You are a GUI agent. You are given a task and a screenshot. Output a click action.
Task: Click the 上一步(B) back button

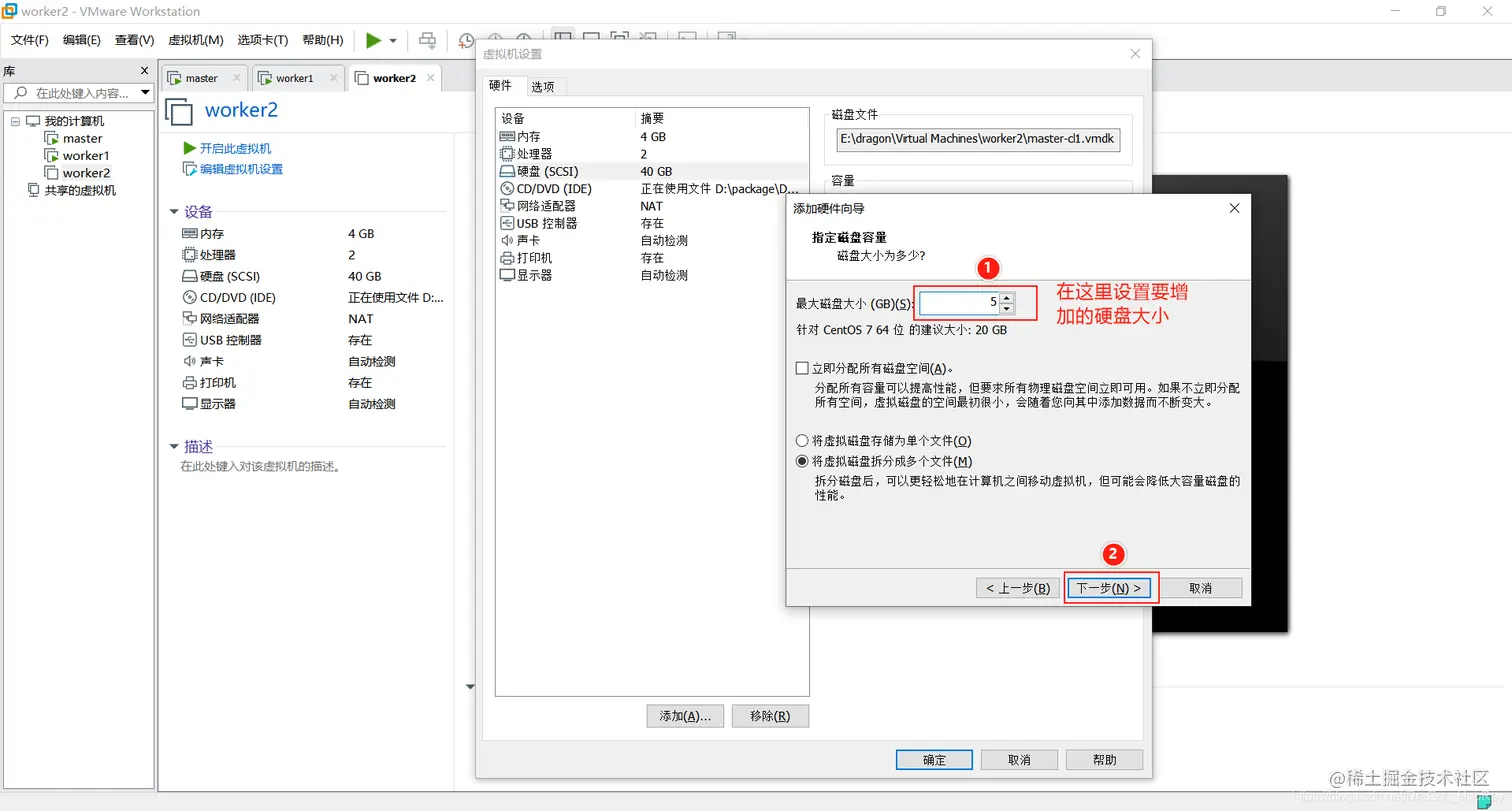click(x=1017, y=588)
